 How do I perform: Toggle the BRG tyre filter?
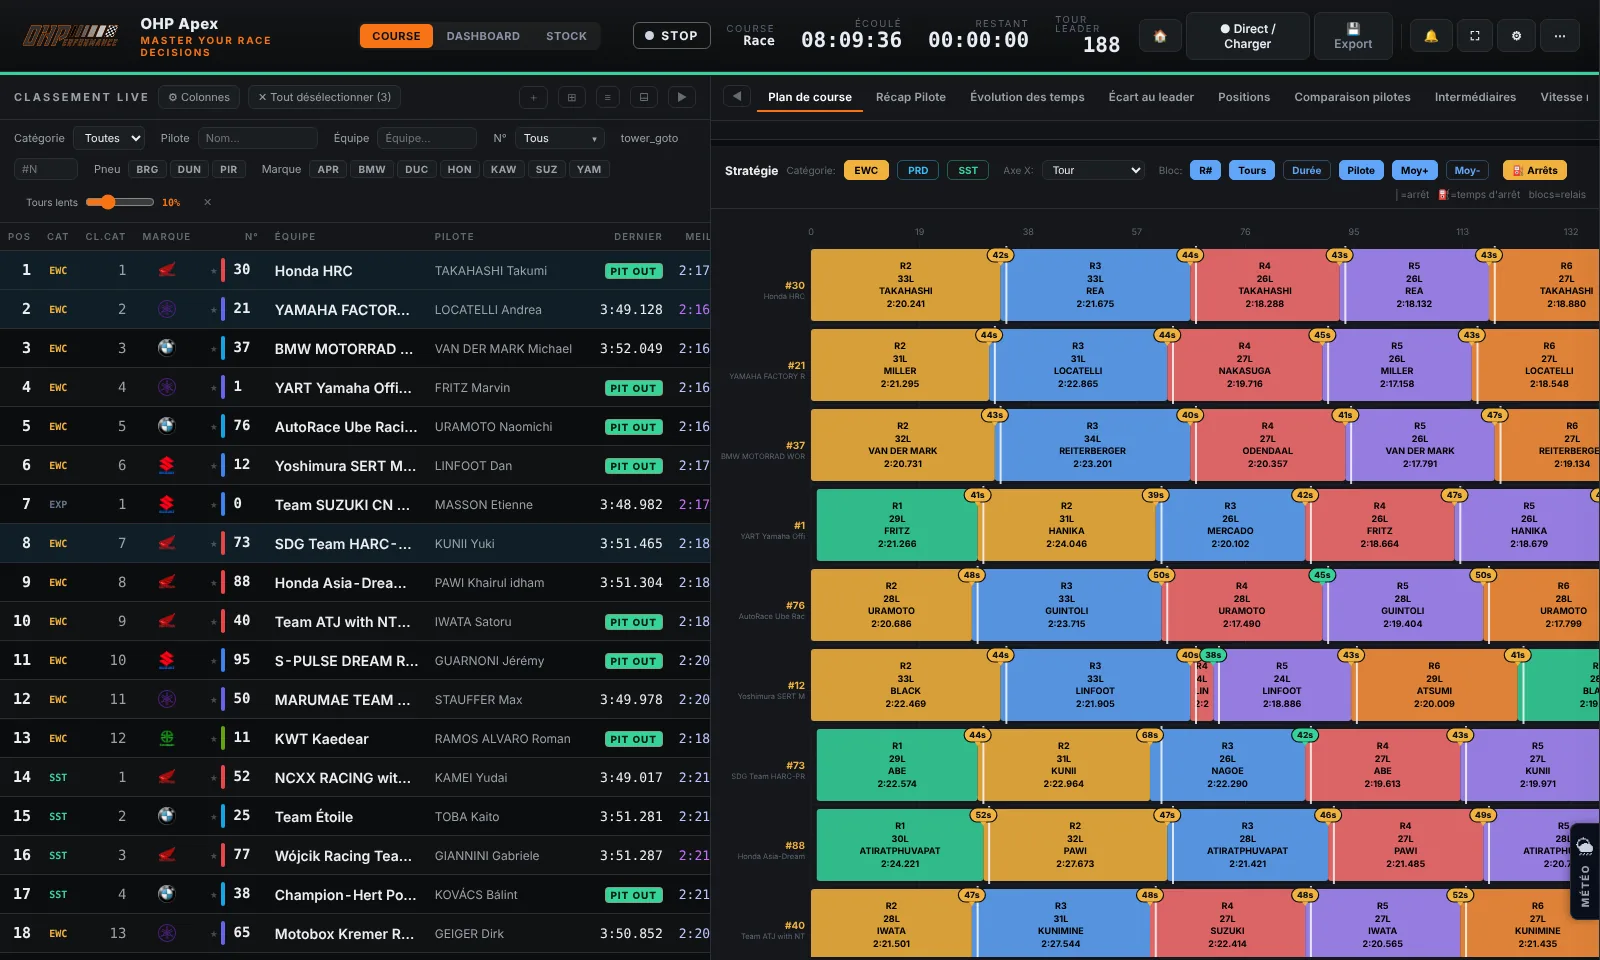click(x=147, y=169)
